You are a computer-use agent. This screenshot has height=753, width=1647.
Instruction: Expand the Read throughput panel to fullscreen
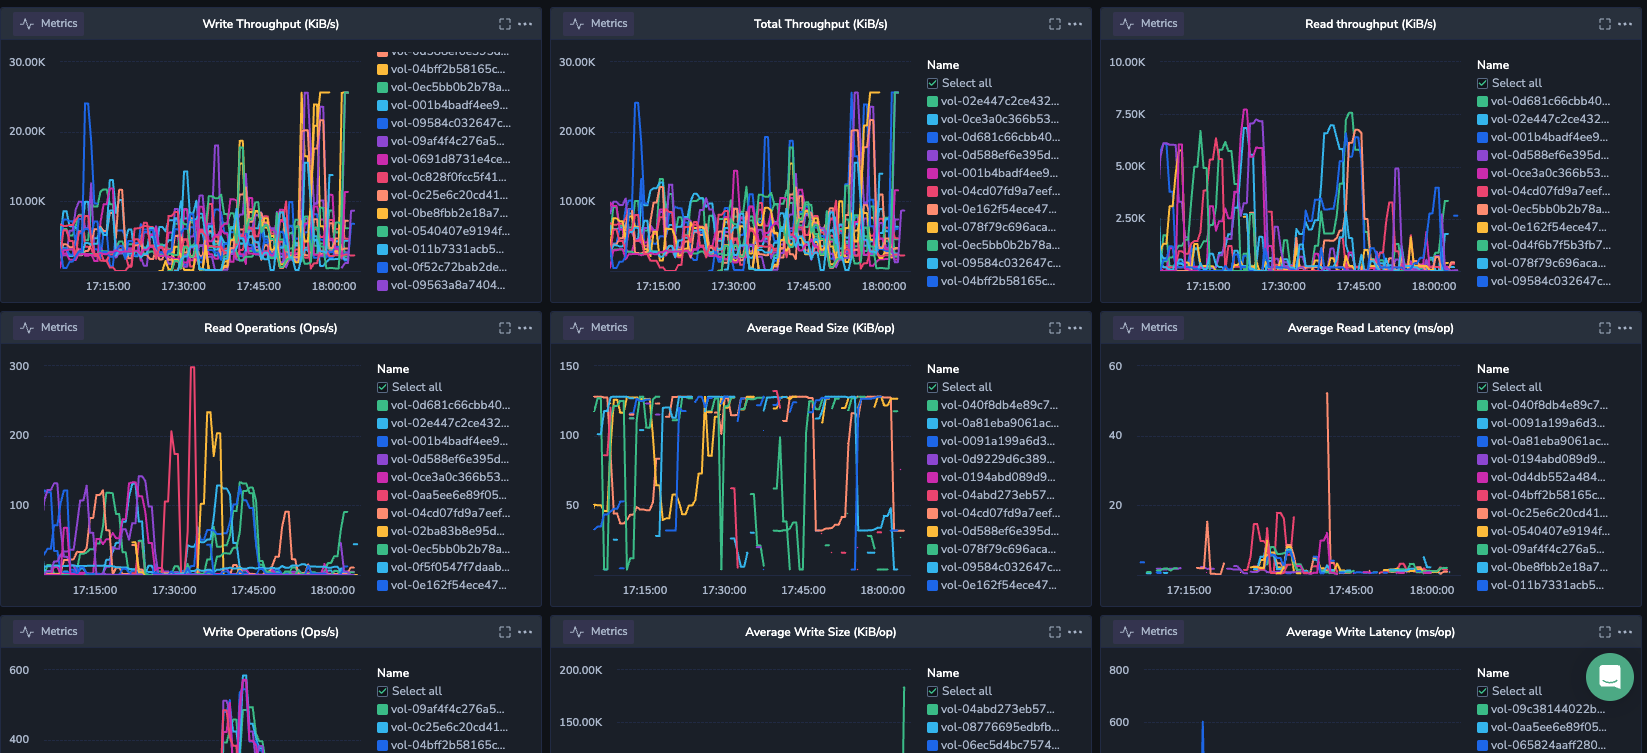tap(1605, 24)
